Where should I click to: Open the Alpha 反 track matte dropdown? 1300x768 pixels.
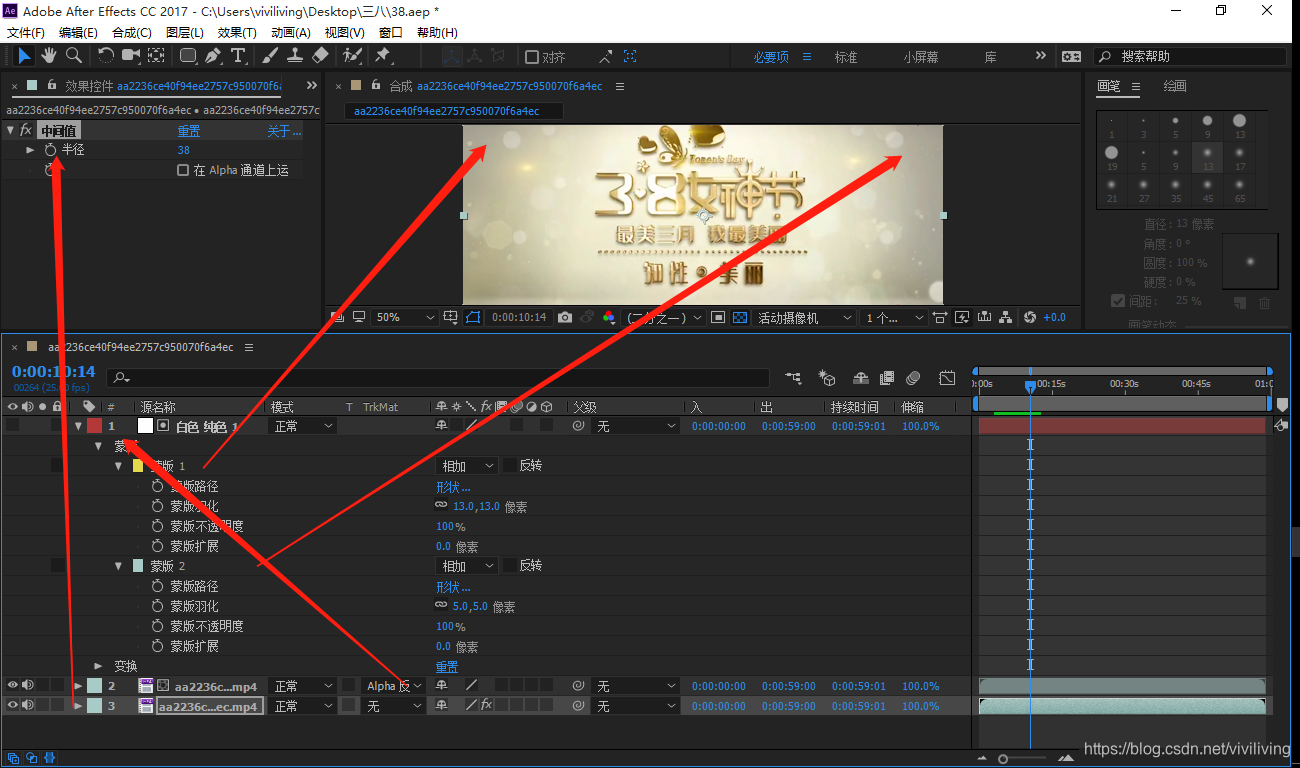click(x=394, y=686)
